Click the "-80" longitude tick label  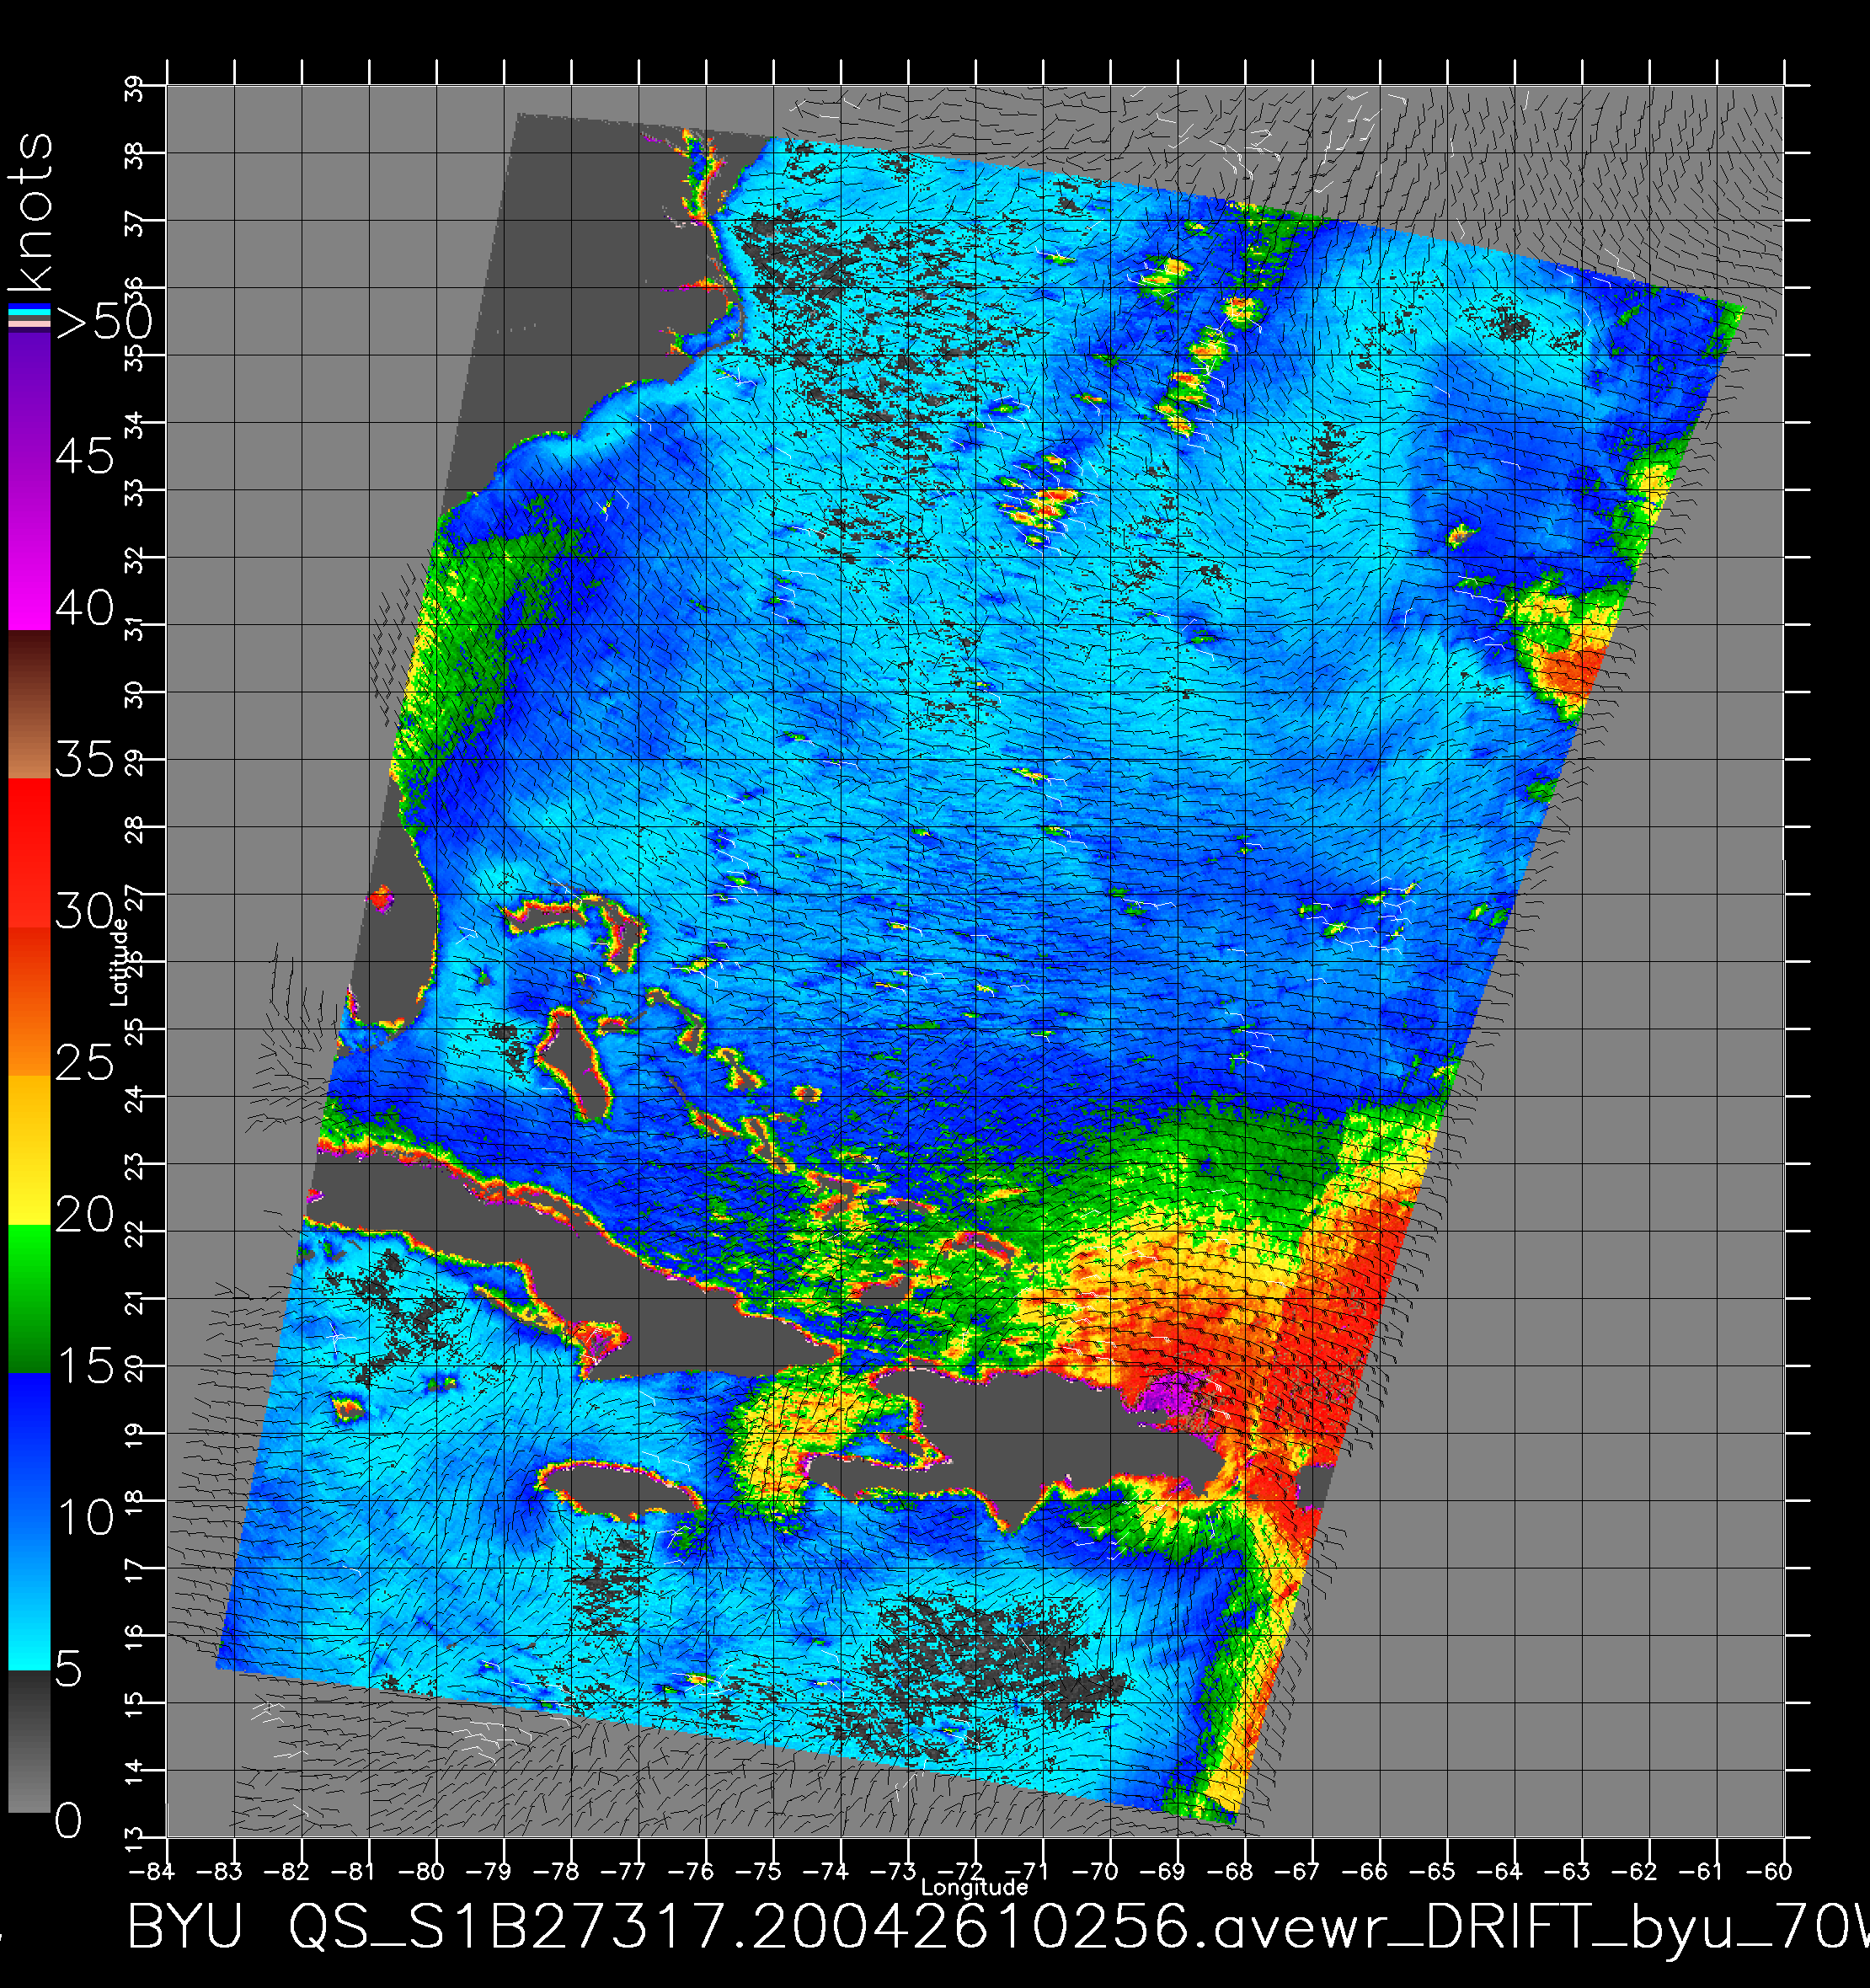(x=421, y=1871)
